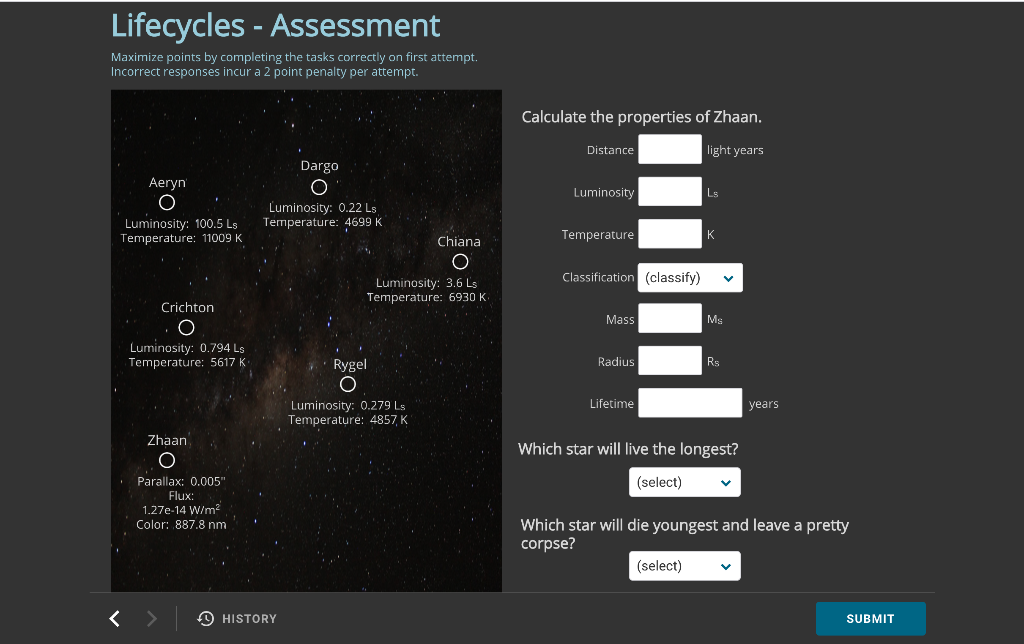Click the Distance input field
Viewport: 1024px width, 644px height.
click(670, 150)
